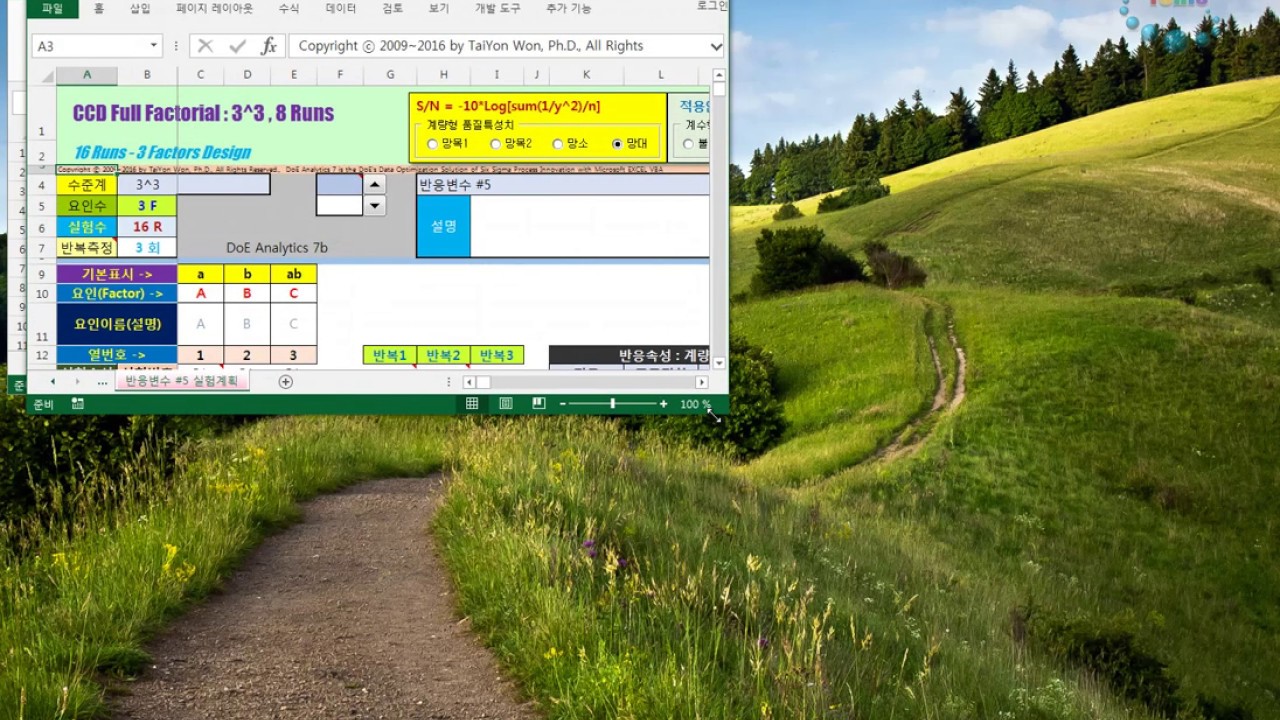Select the 반응변수 #5 실험계획 sheet tab
1280x720 pixels.
click(182, 381)
